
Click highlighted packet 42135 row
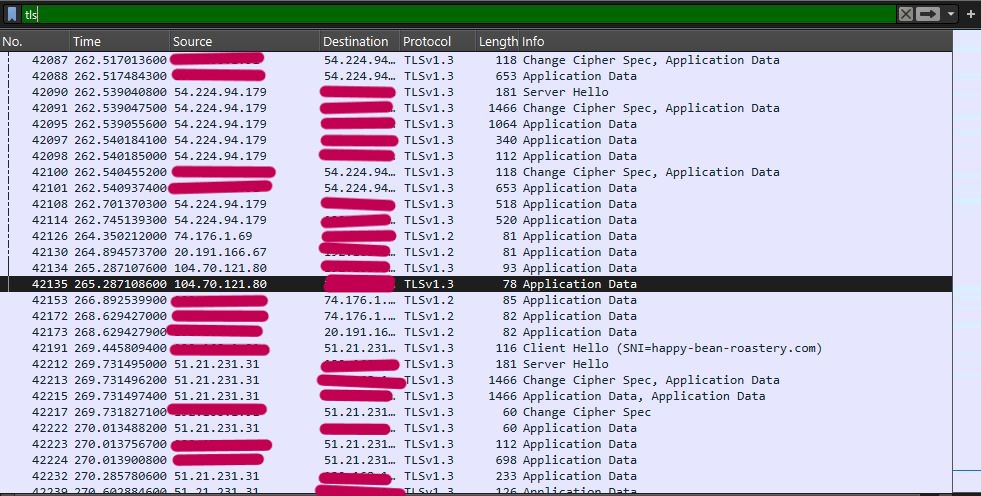point(476,284)
